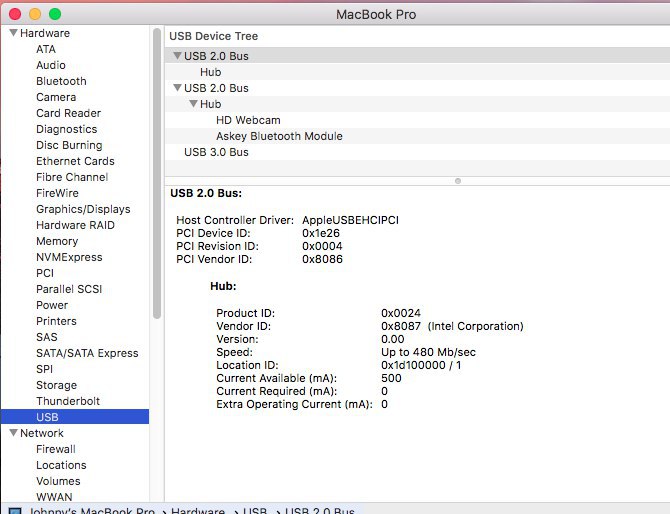Open the Bluetooth hardware entry
Viewport: 670px width, 514px height.
(61, 81)
